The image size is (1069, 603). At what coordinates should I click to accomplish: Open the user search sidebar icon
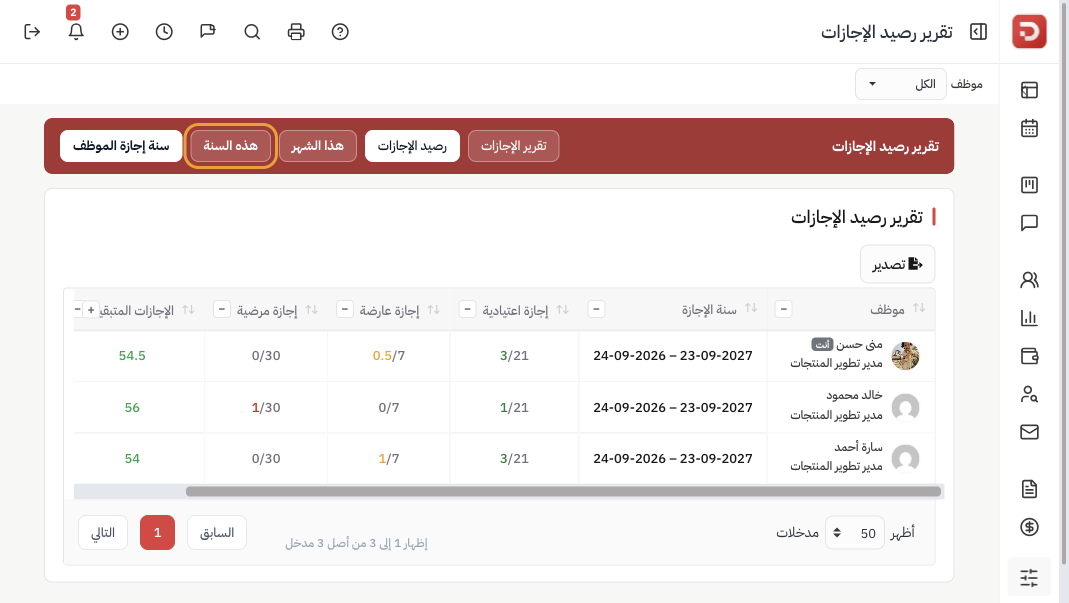(x=1029, y=394)
